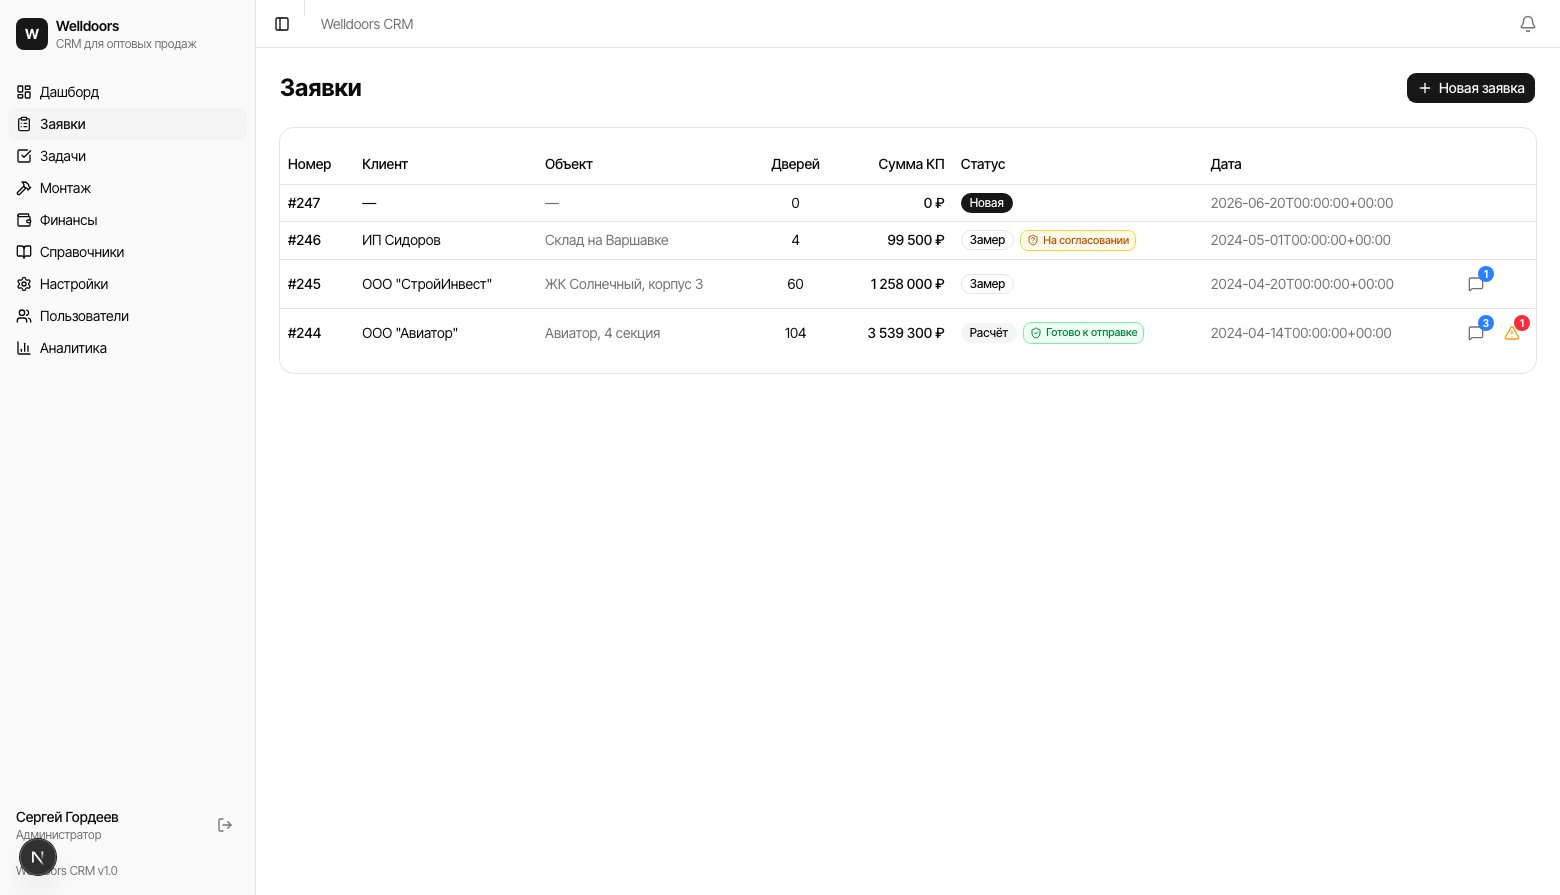Open Аналитика section

[x=127, y=348]
